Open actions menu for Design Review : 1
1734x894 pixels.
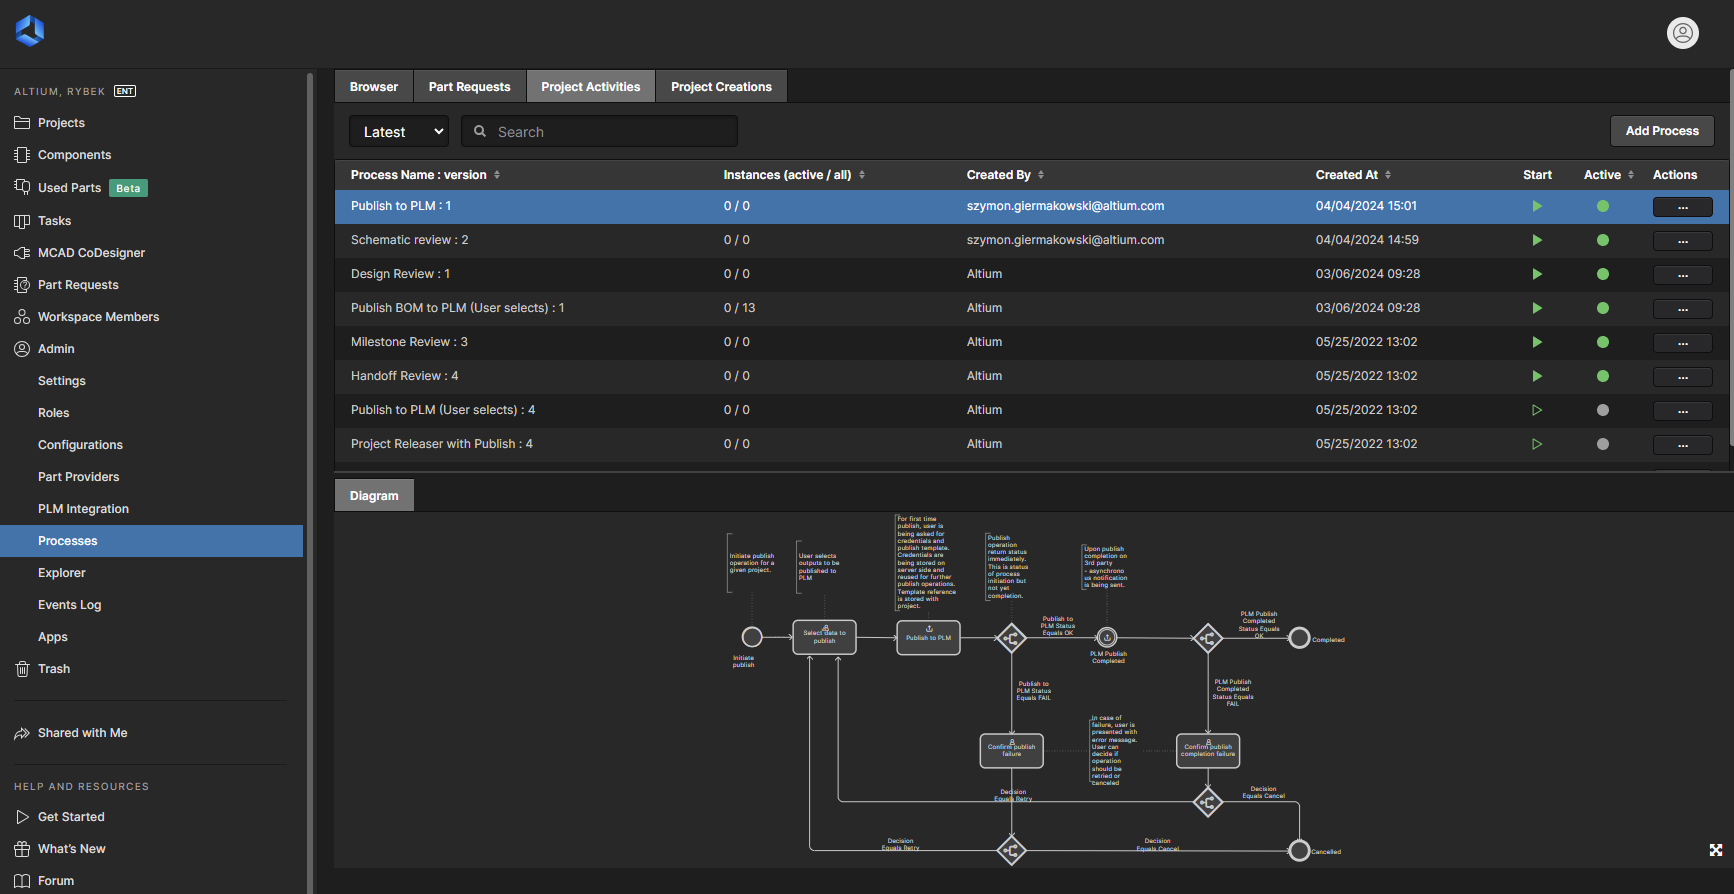(x=1683, y=275)
